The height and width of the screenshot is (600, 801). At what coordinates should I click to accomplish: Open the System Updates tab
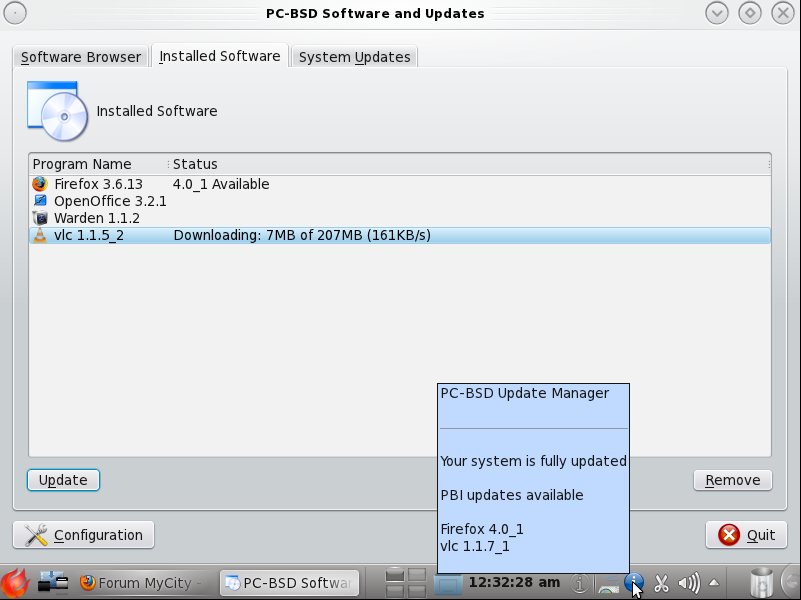coord(354,57)
